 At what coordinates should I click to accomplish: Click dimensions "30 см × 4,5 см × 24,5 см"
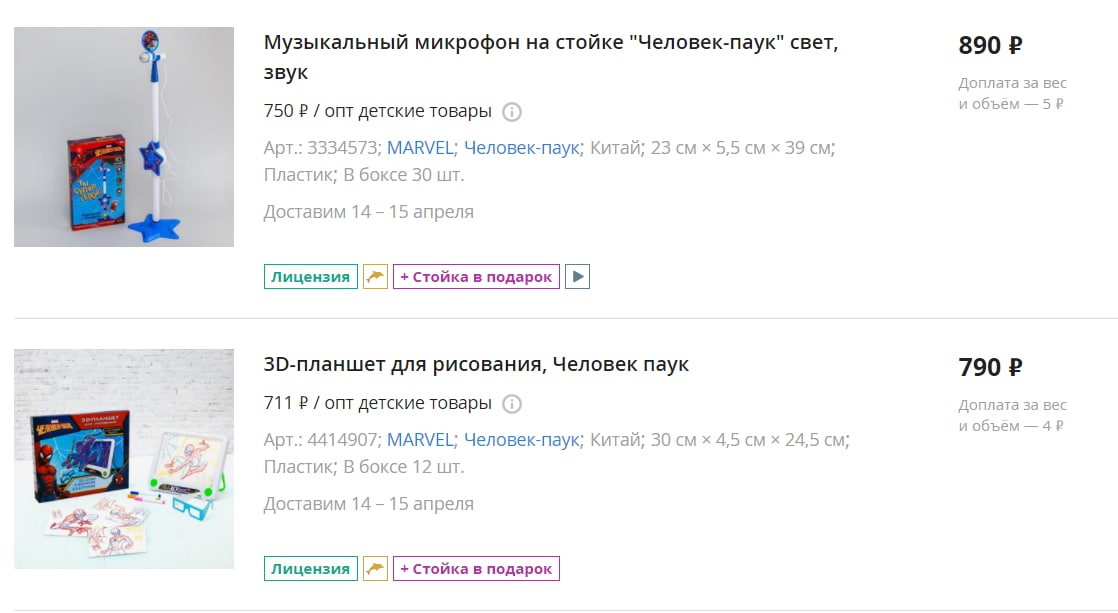pyautogui.click(x=748, y=440)
